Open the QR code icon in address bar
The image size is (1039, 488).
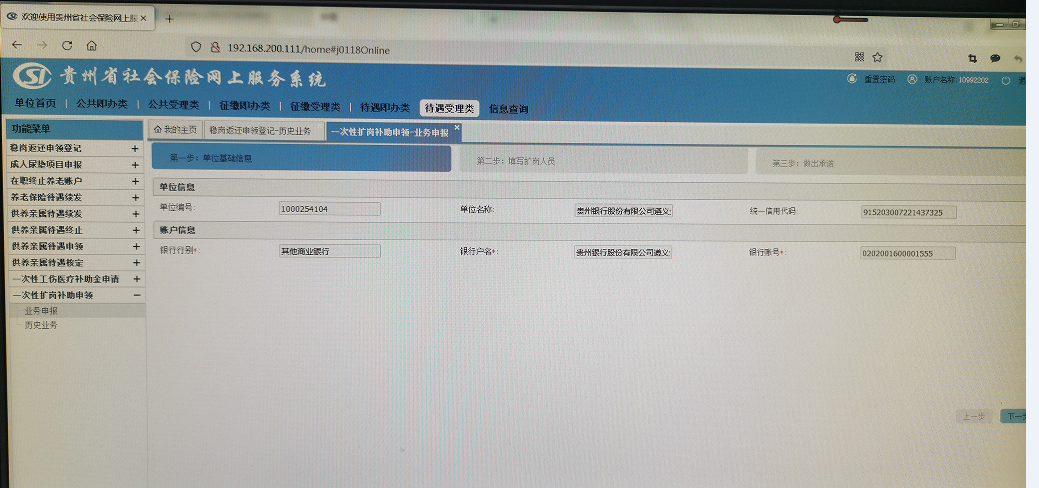pos(859,57)
